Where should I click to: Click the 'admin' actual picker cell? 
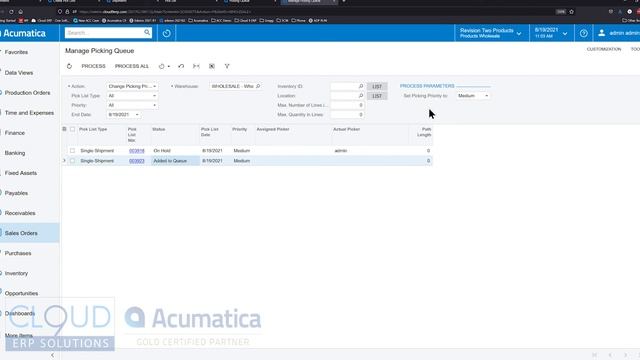[x=370, y=151]
